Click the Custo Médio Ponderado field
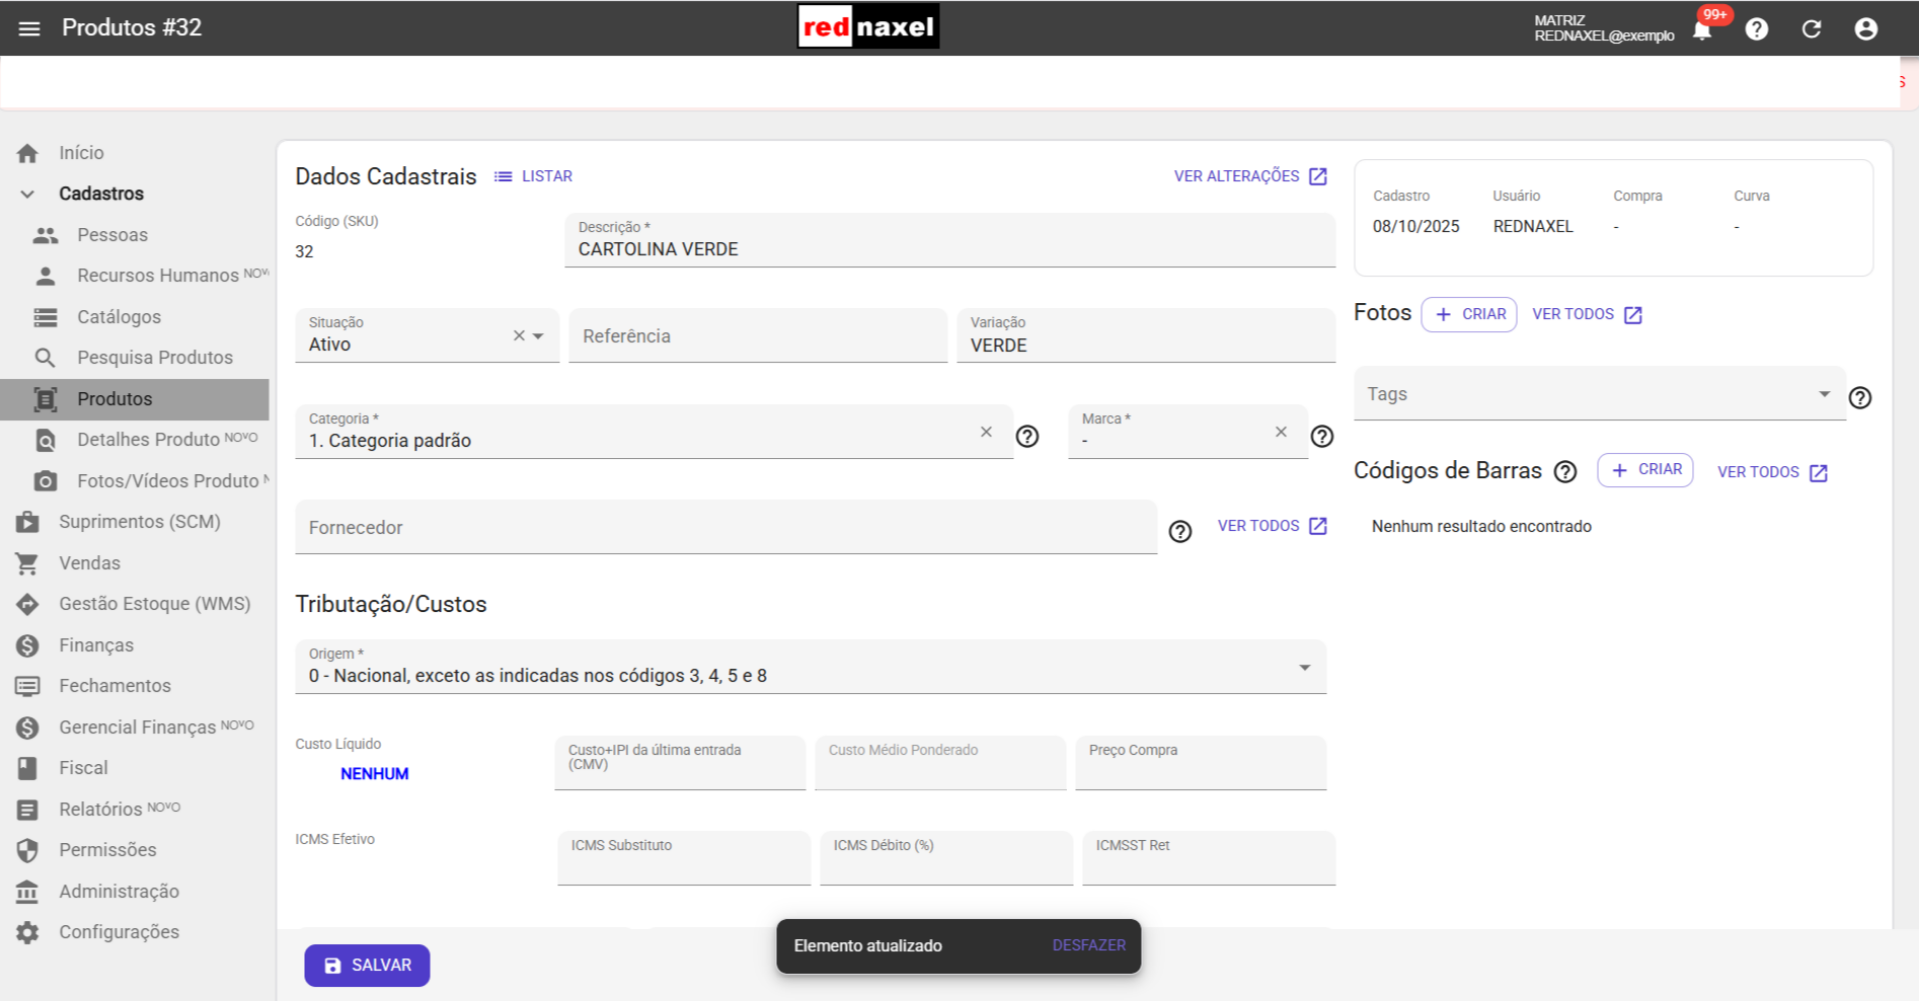This screenshot has width=1920, height=1001. pos(940,763)
